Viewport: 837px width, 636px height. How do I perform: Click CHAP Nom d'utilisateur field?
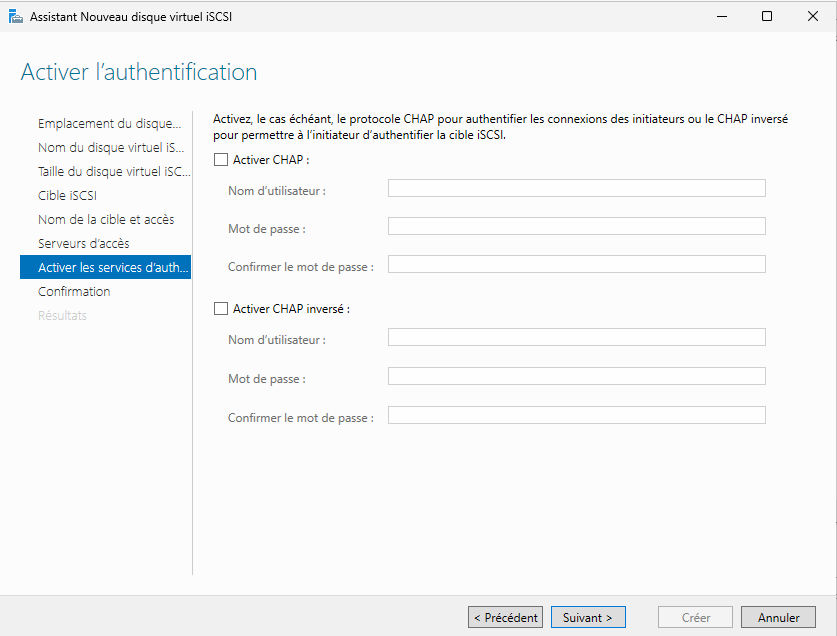click(x=576, y=188)
